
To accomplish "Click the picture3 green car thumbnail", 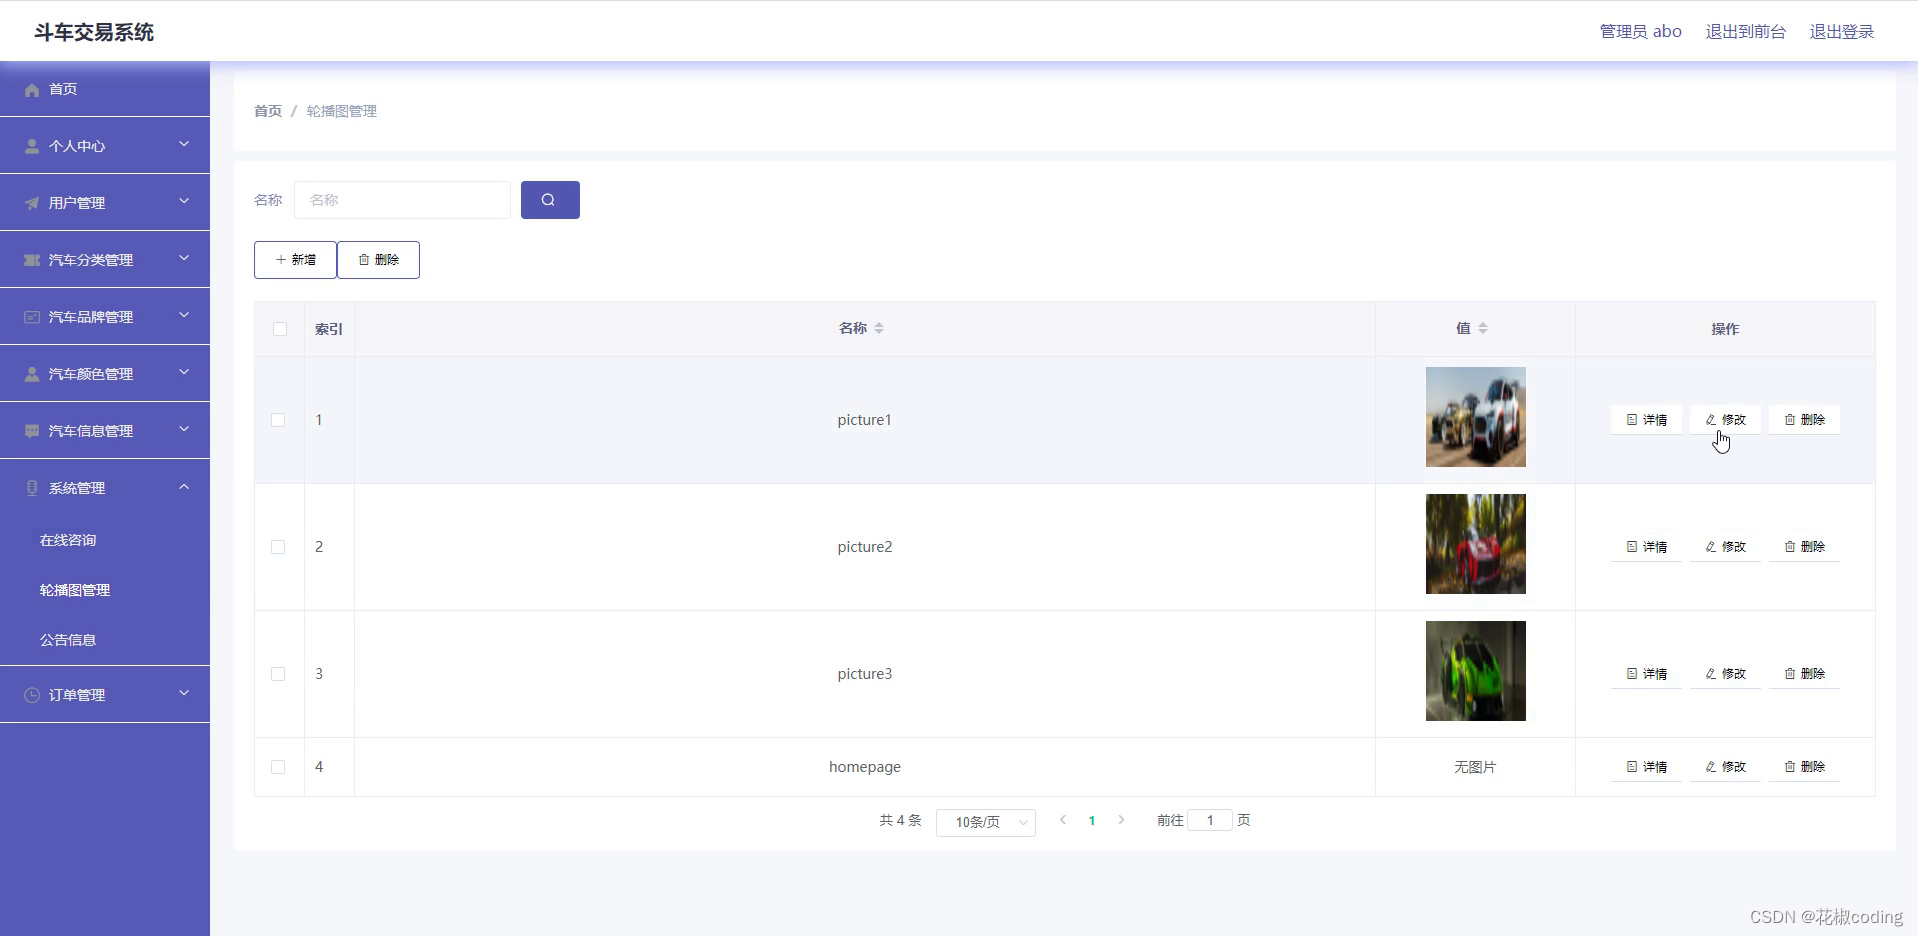I will click(1475, 671).
